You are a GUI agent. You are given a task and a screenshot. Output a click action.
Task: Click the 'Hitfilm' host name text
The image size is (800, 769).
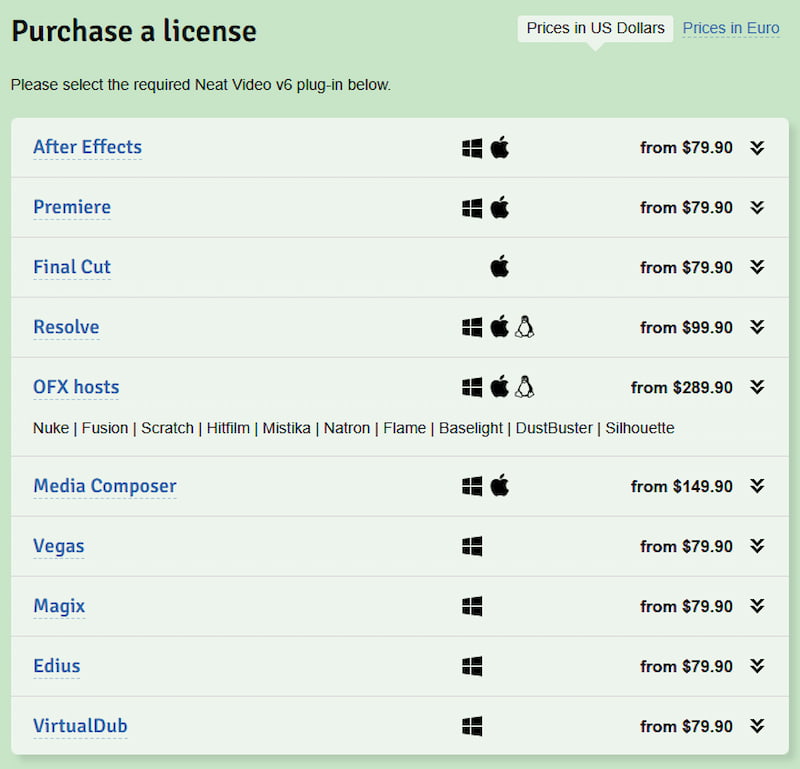[228, 428]
